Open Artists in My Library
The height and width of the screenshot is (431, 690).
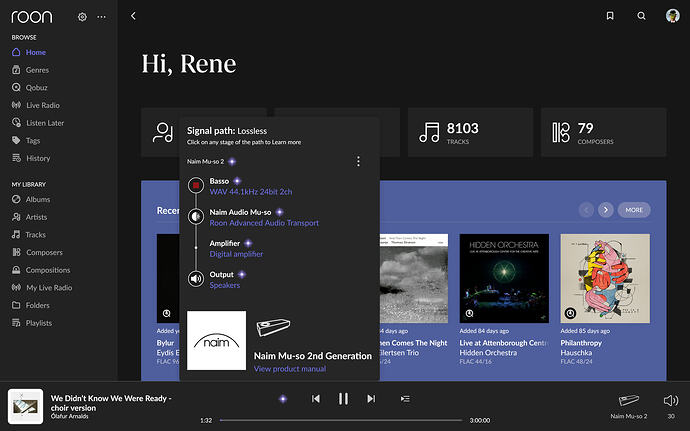tap(29, 217)
